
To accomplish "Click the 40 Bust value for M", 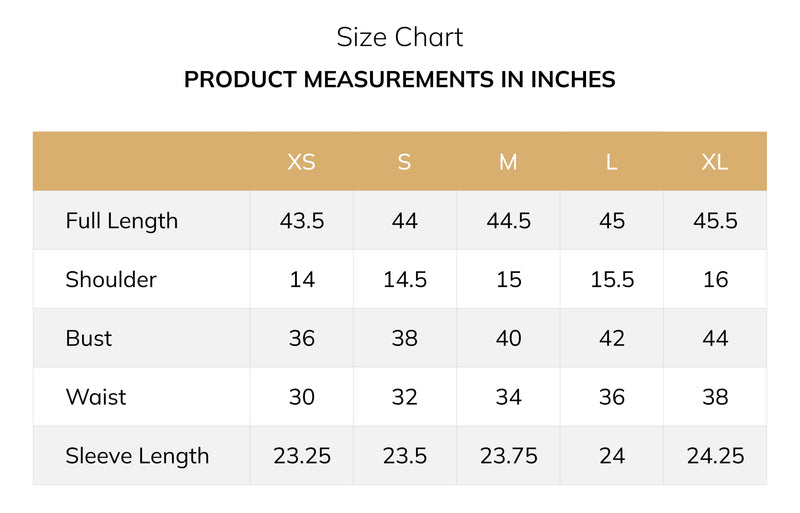I will pyautogui.click(x=508, y=338).
